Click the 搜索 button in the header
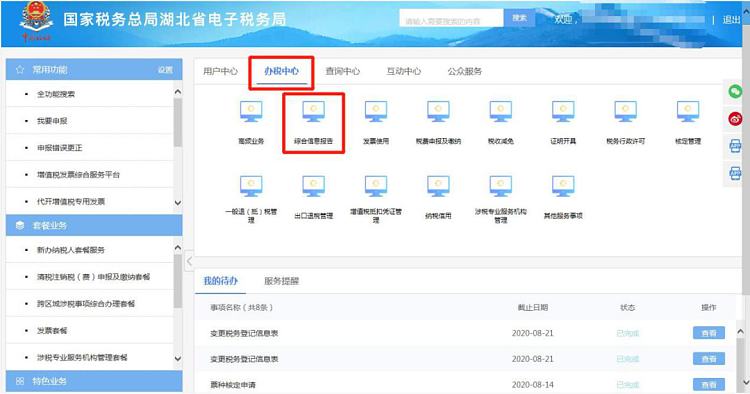The height and width of the screenshot is (394, 750). (x=519, y=18)
